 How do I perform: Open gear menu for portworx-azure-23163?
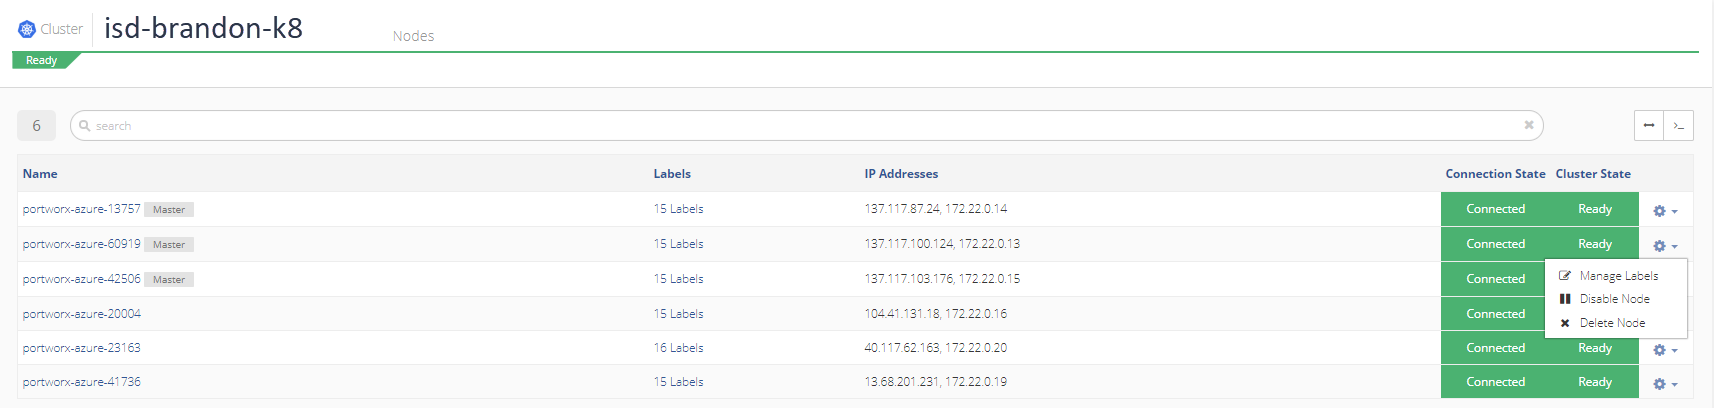click(1665, 350)
